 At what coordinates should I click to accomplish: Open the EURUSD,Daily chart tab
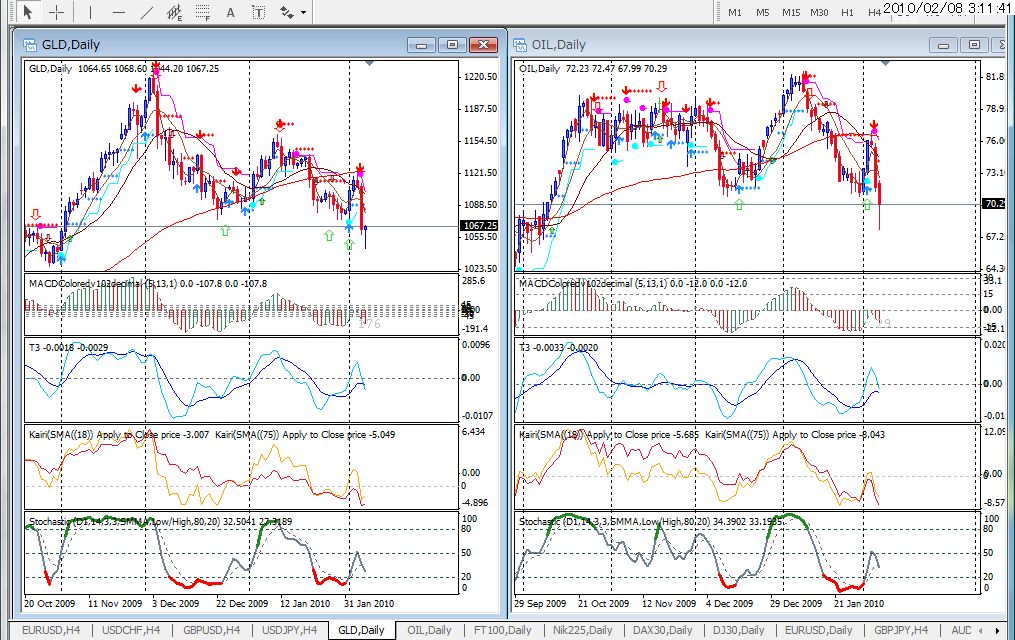point(818,630)
